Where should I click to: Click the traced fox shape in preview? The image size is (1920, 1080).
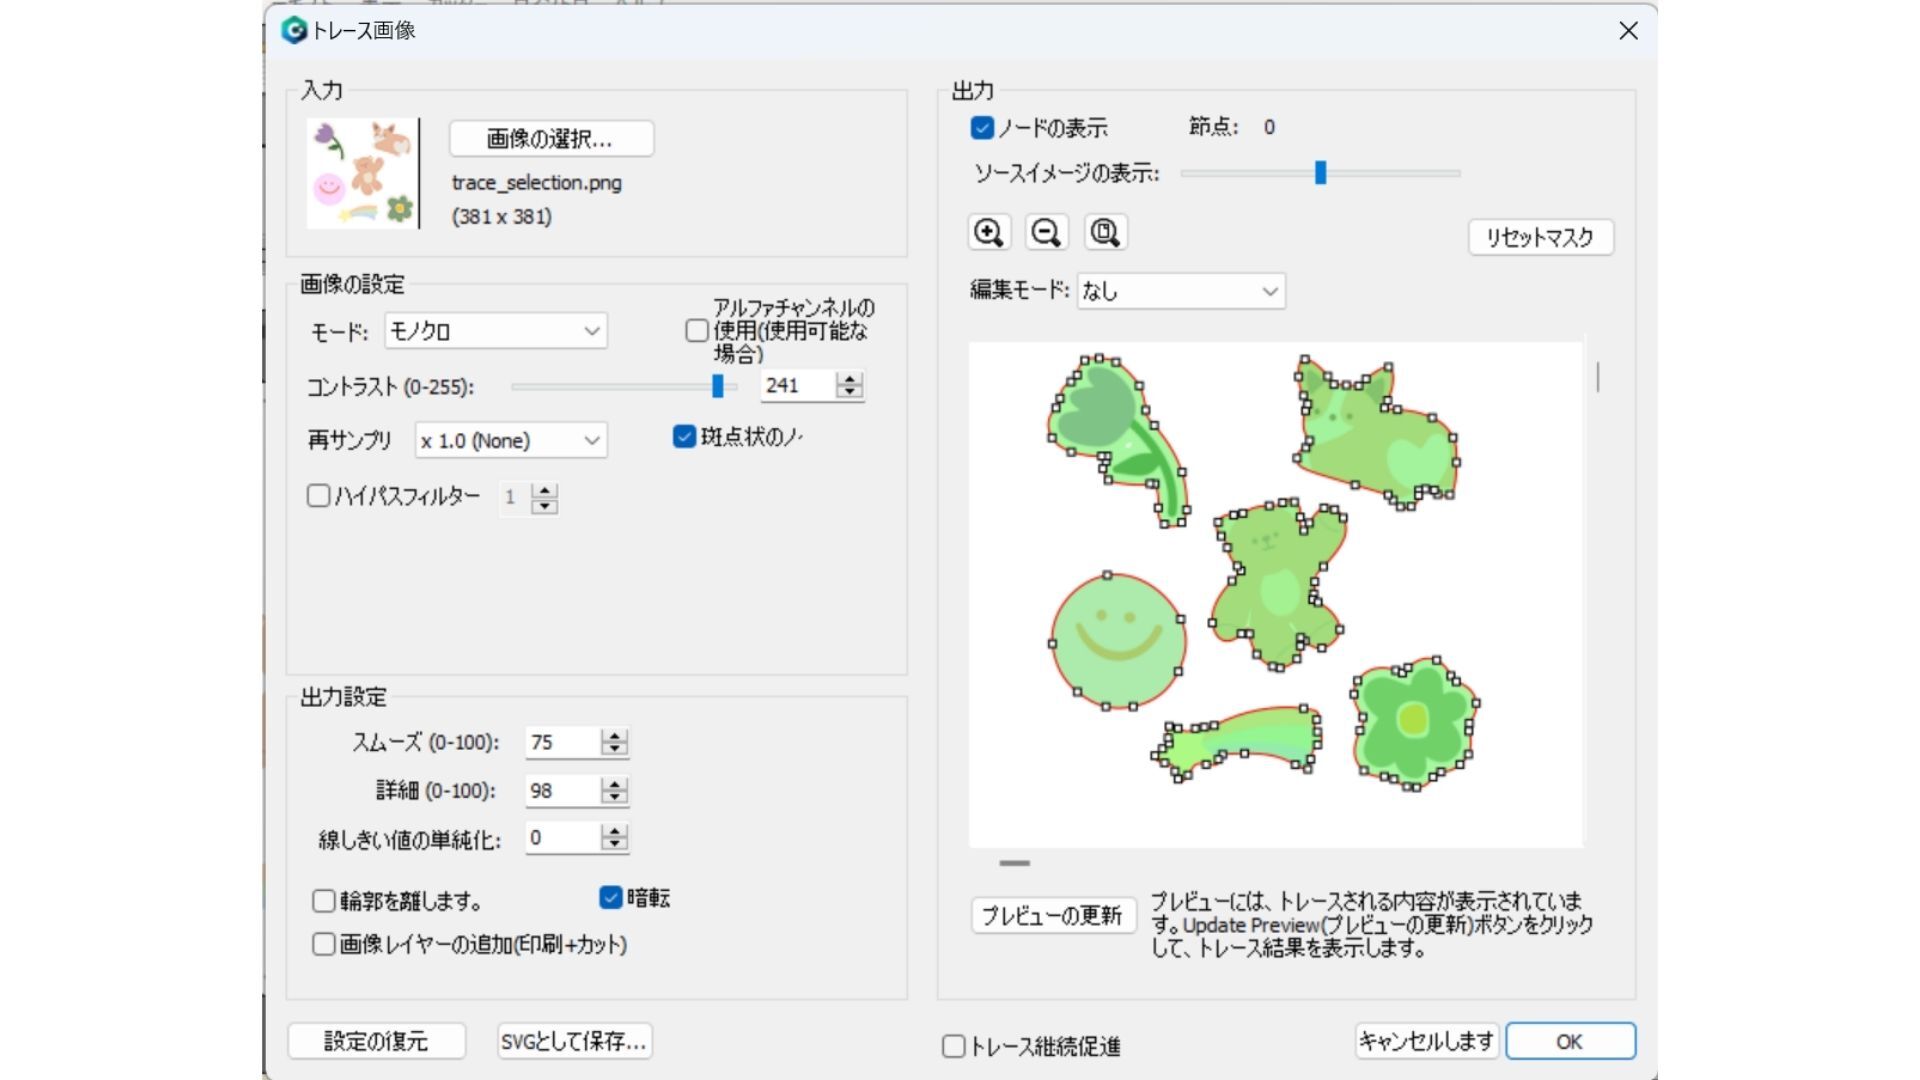pyautogui.click(x=1375, y=432)
